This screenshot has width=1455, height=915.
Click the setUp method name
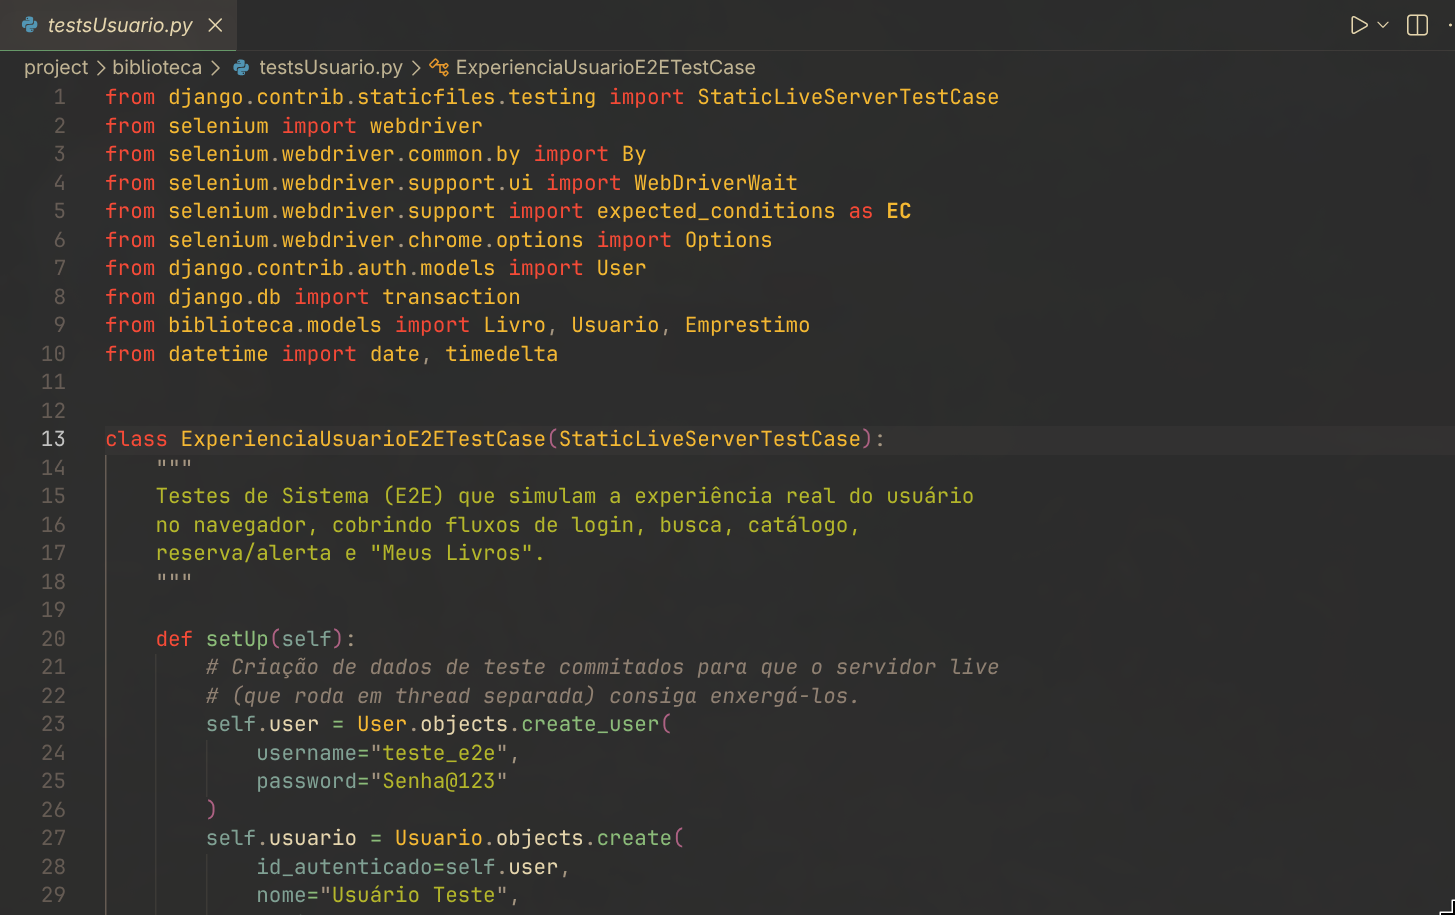[x=237, y=638]
